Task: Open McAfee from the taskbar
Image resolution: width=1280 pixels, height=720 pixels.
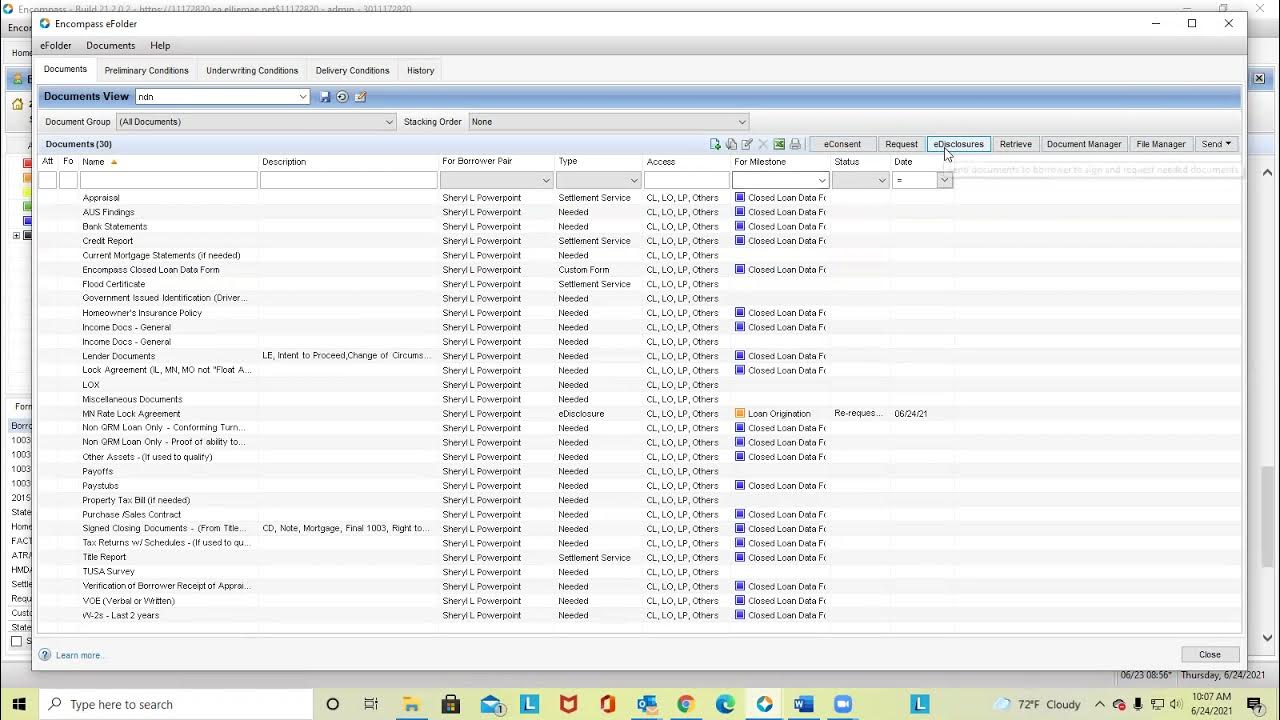Action: (568, 704)
